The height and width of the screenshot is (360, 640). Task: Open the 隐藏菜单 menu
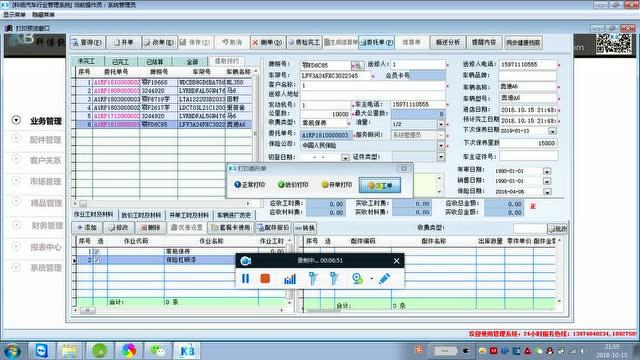pyautogui.click(x=43, y=15)
